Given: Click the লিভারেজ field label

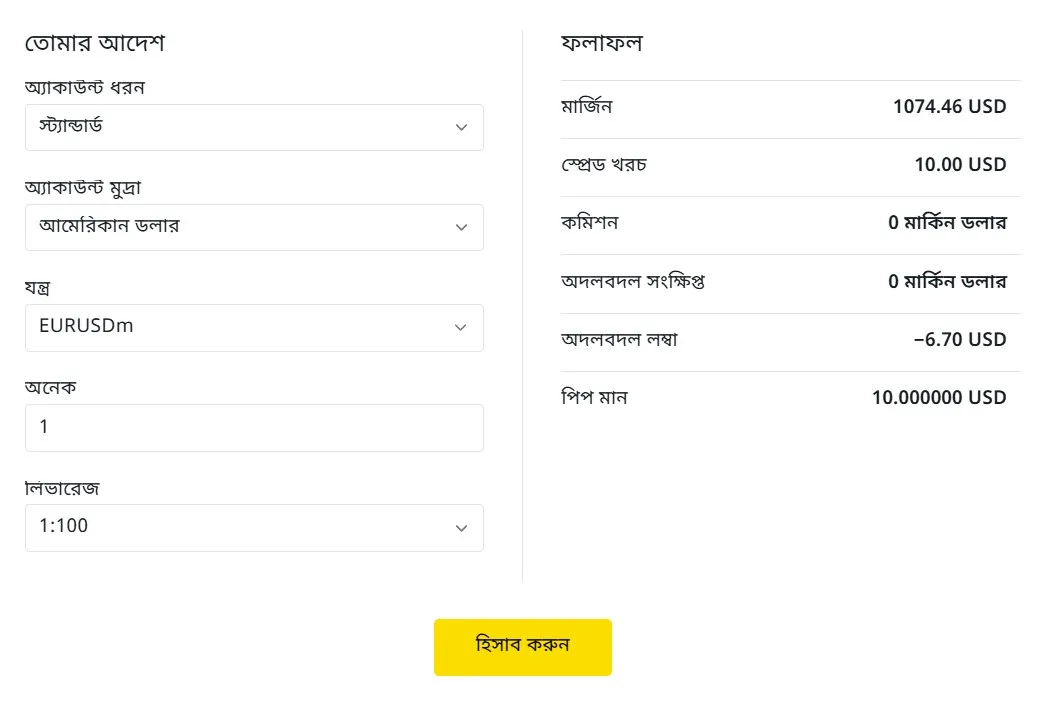Looking at the screenshot, I should click(42, 488).
